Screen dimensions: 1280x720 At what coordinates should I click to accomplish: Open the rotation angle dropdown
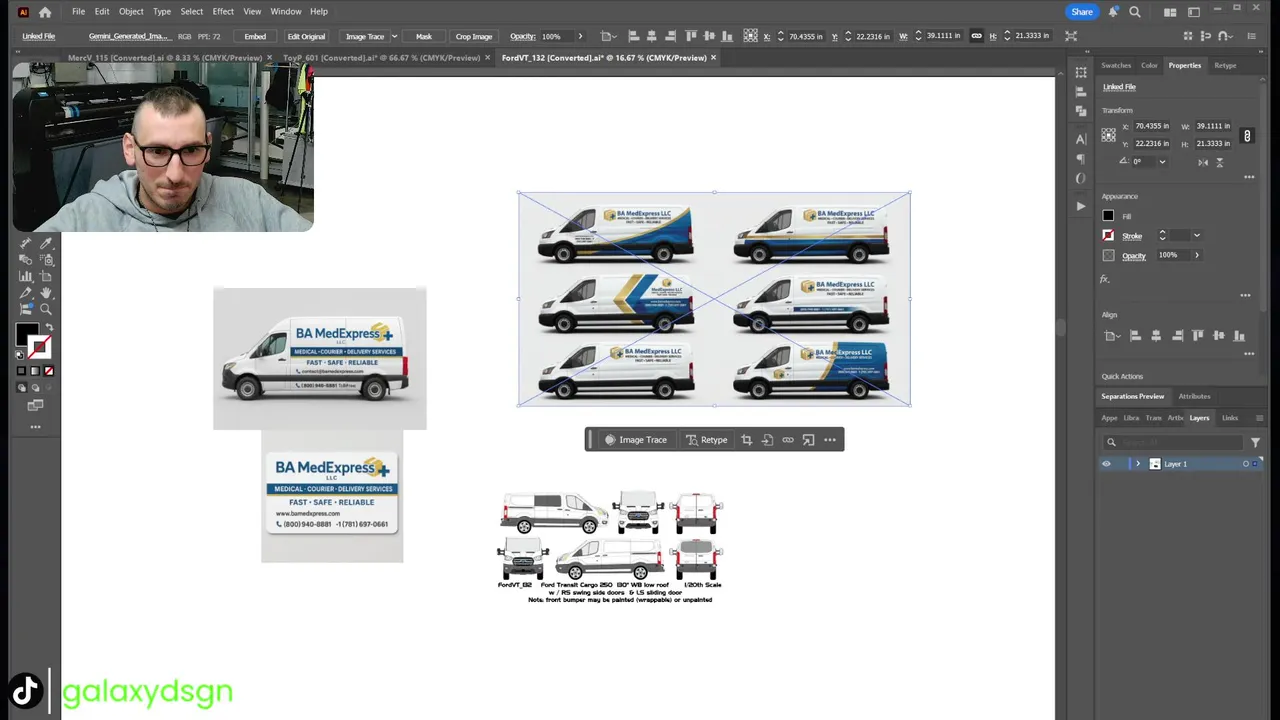click(x=1162, y=162)
